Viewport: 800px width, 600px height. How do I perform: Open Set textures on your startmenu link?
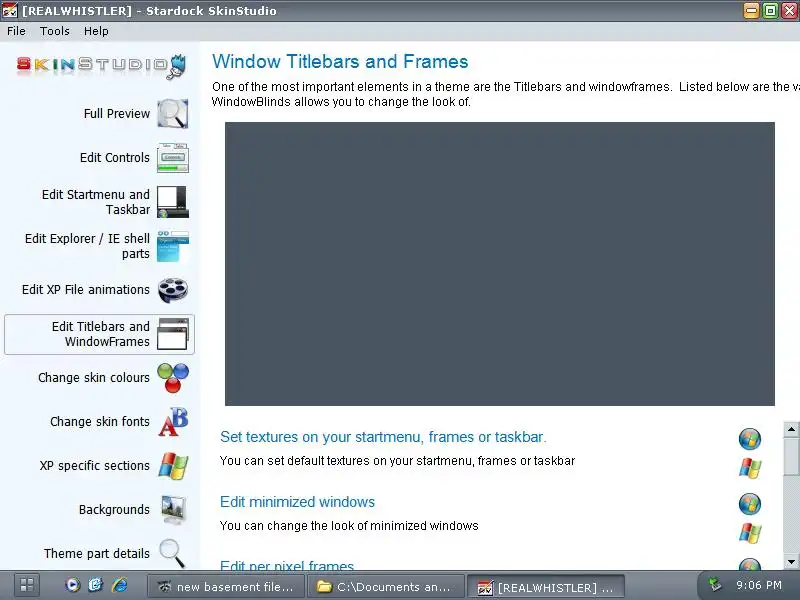pos(383,437)
